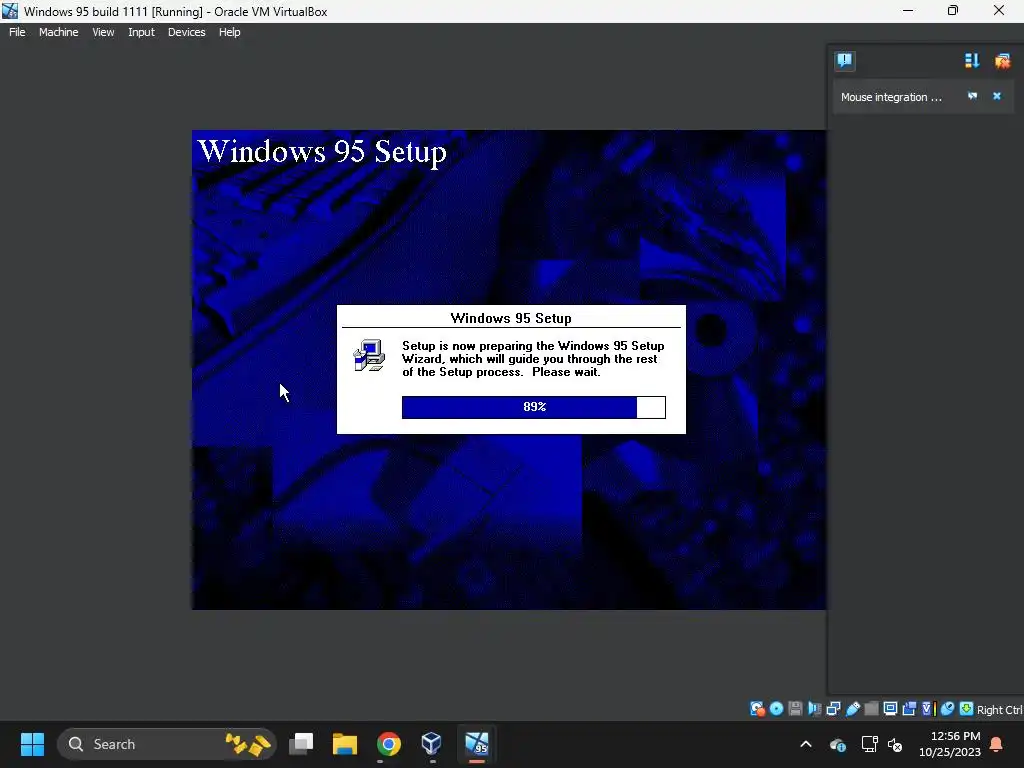1024x768 pixels.
Task: Open the Input menu
Action: tap(141, 32)
